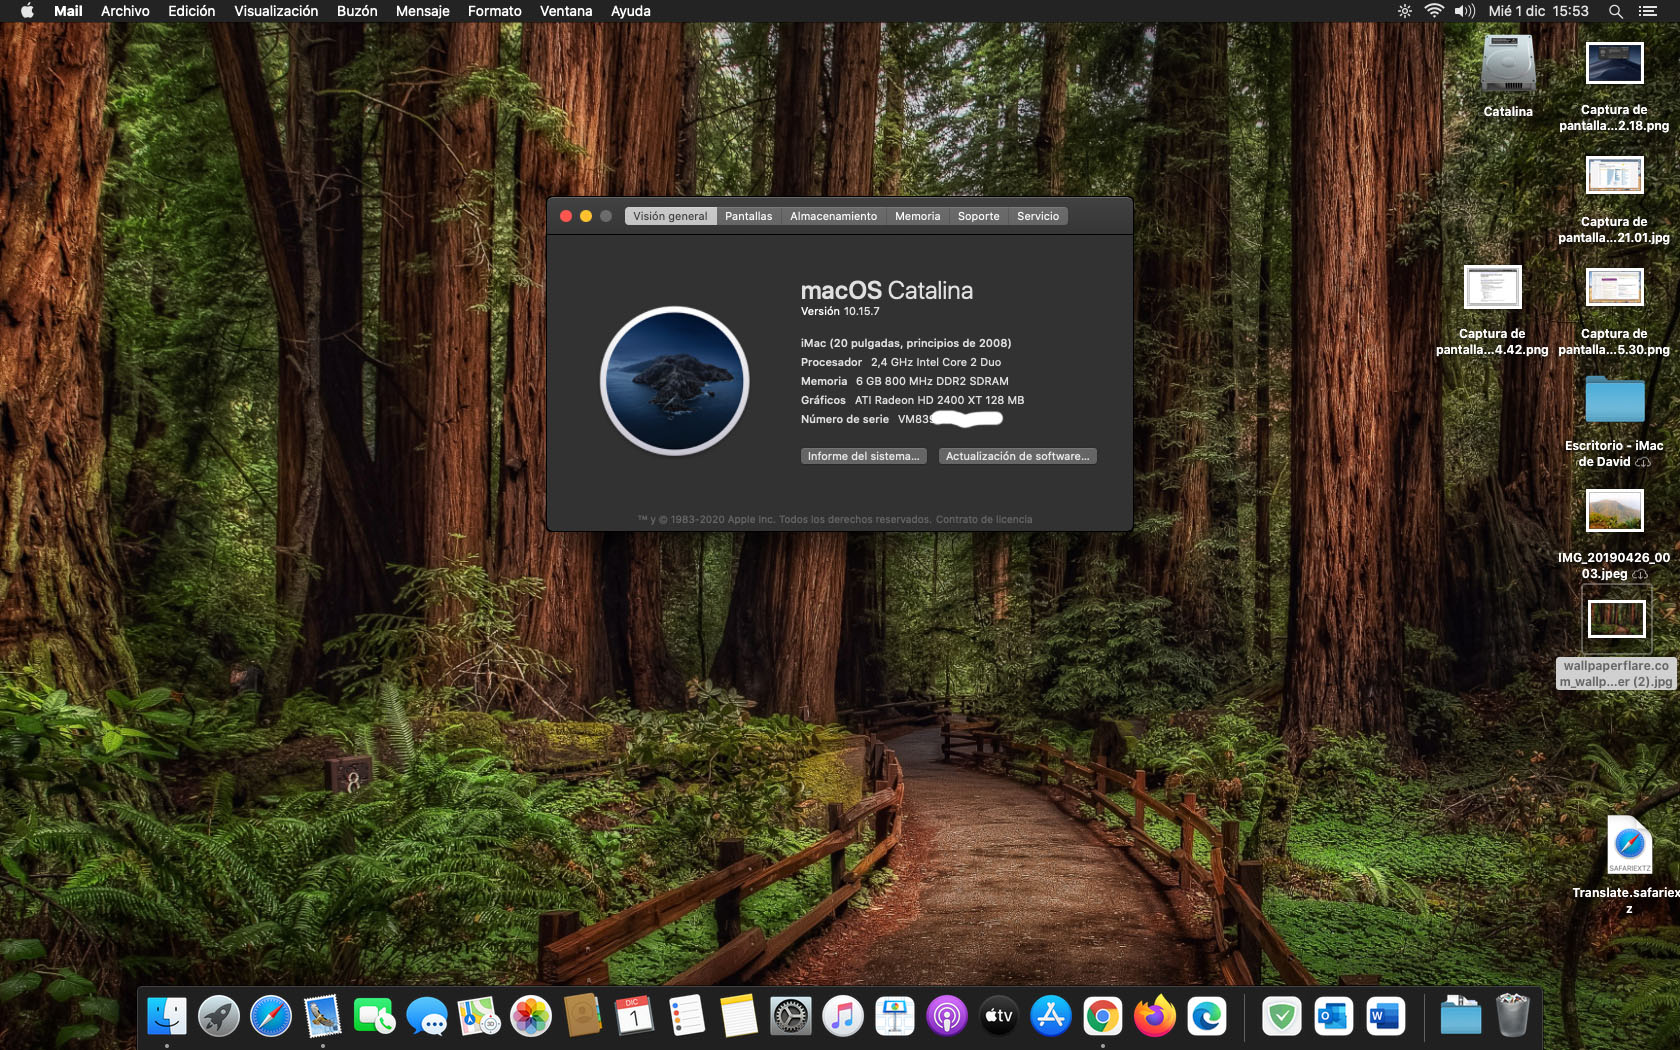This screenshot has width=1680, height=1050.
Task: Open the Apple menu
Action: click(27, 11)
